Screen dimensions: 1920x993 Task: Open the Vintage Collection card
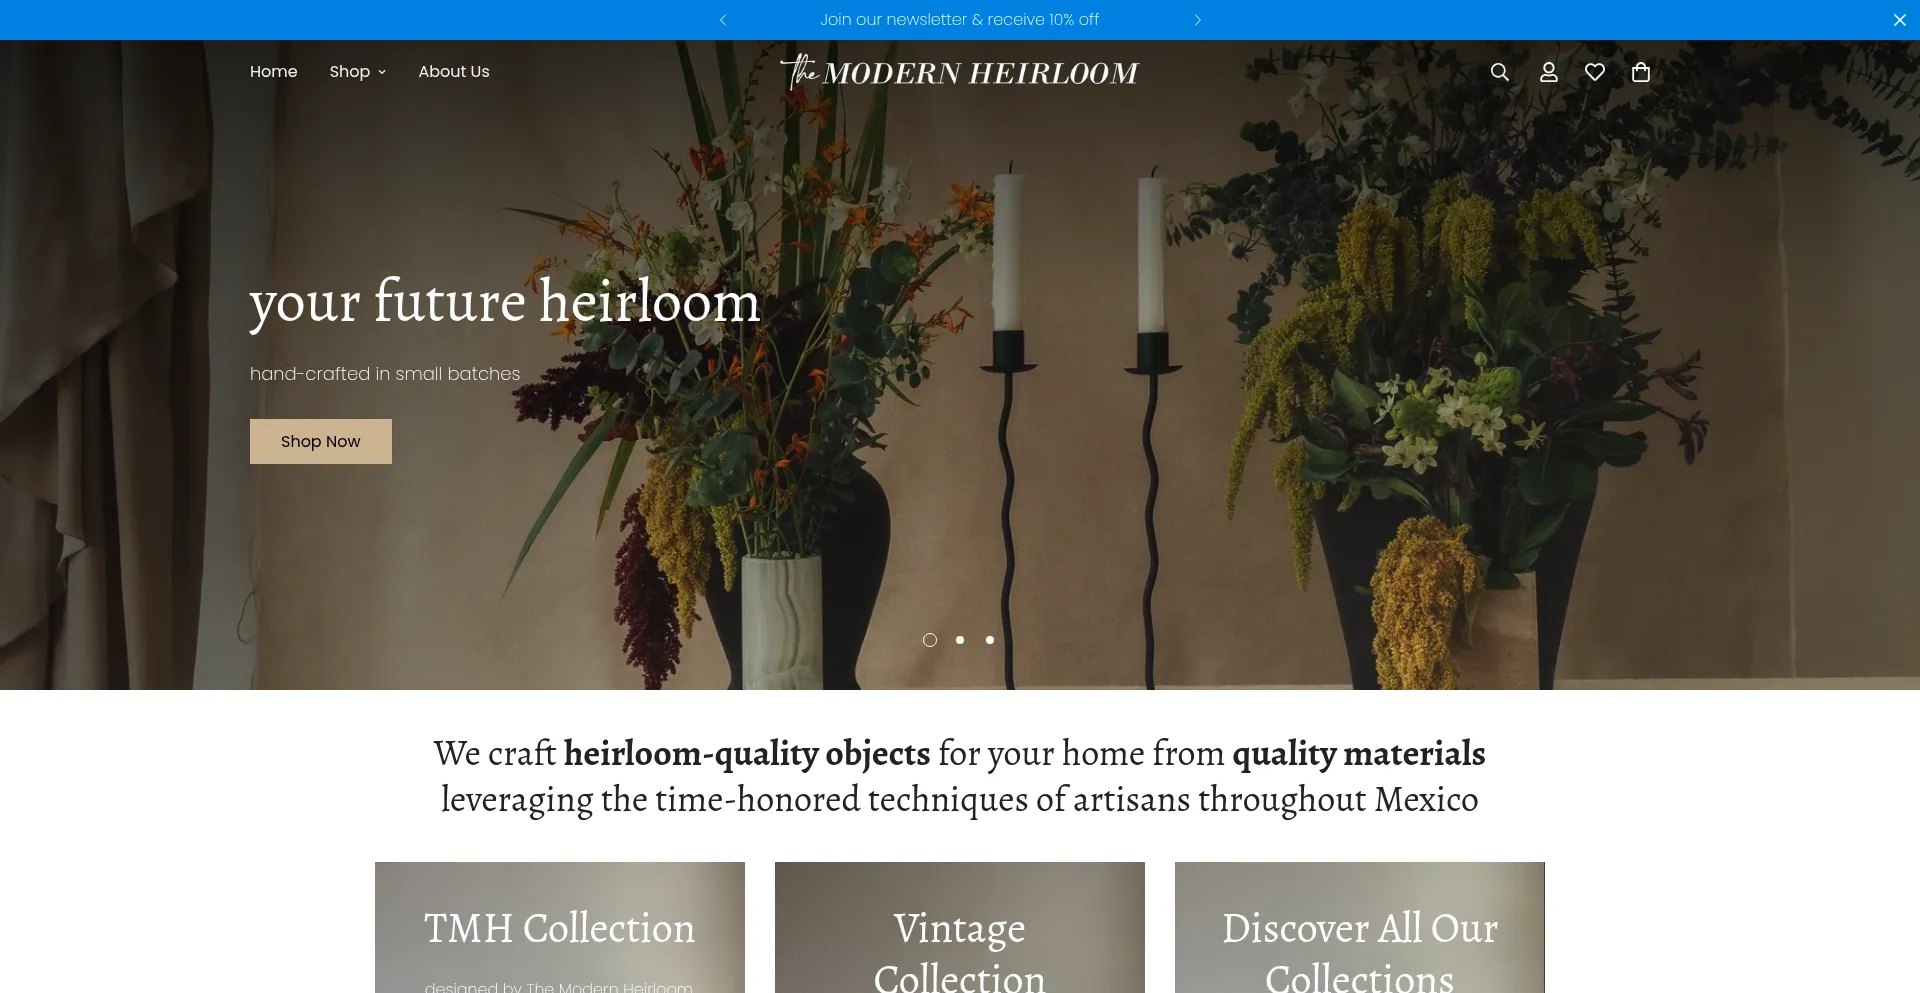coord(960,927)
